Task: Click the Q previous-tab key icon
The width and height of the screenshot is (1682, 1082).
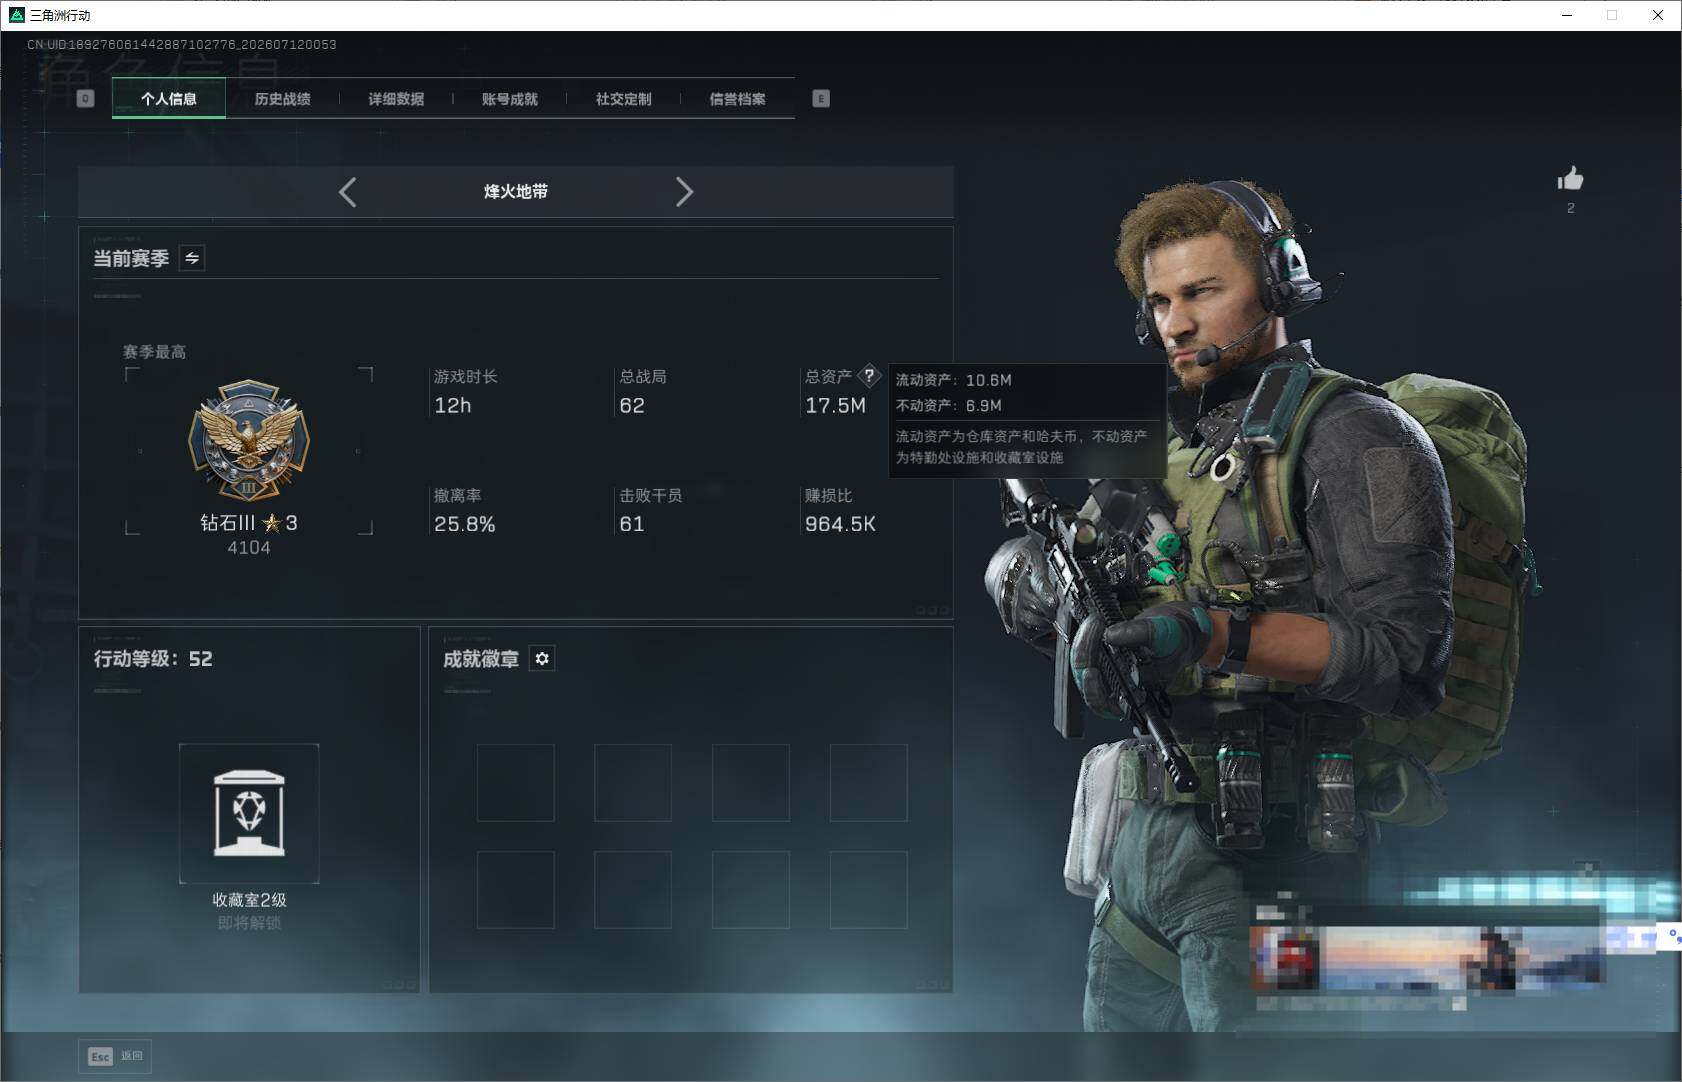Action: (85, 98)
